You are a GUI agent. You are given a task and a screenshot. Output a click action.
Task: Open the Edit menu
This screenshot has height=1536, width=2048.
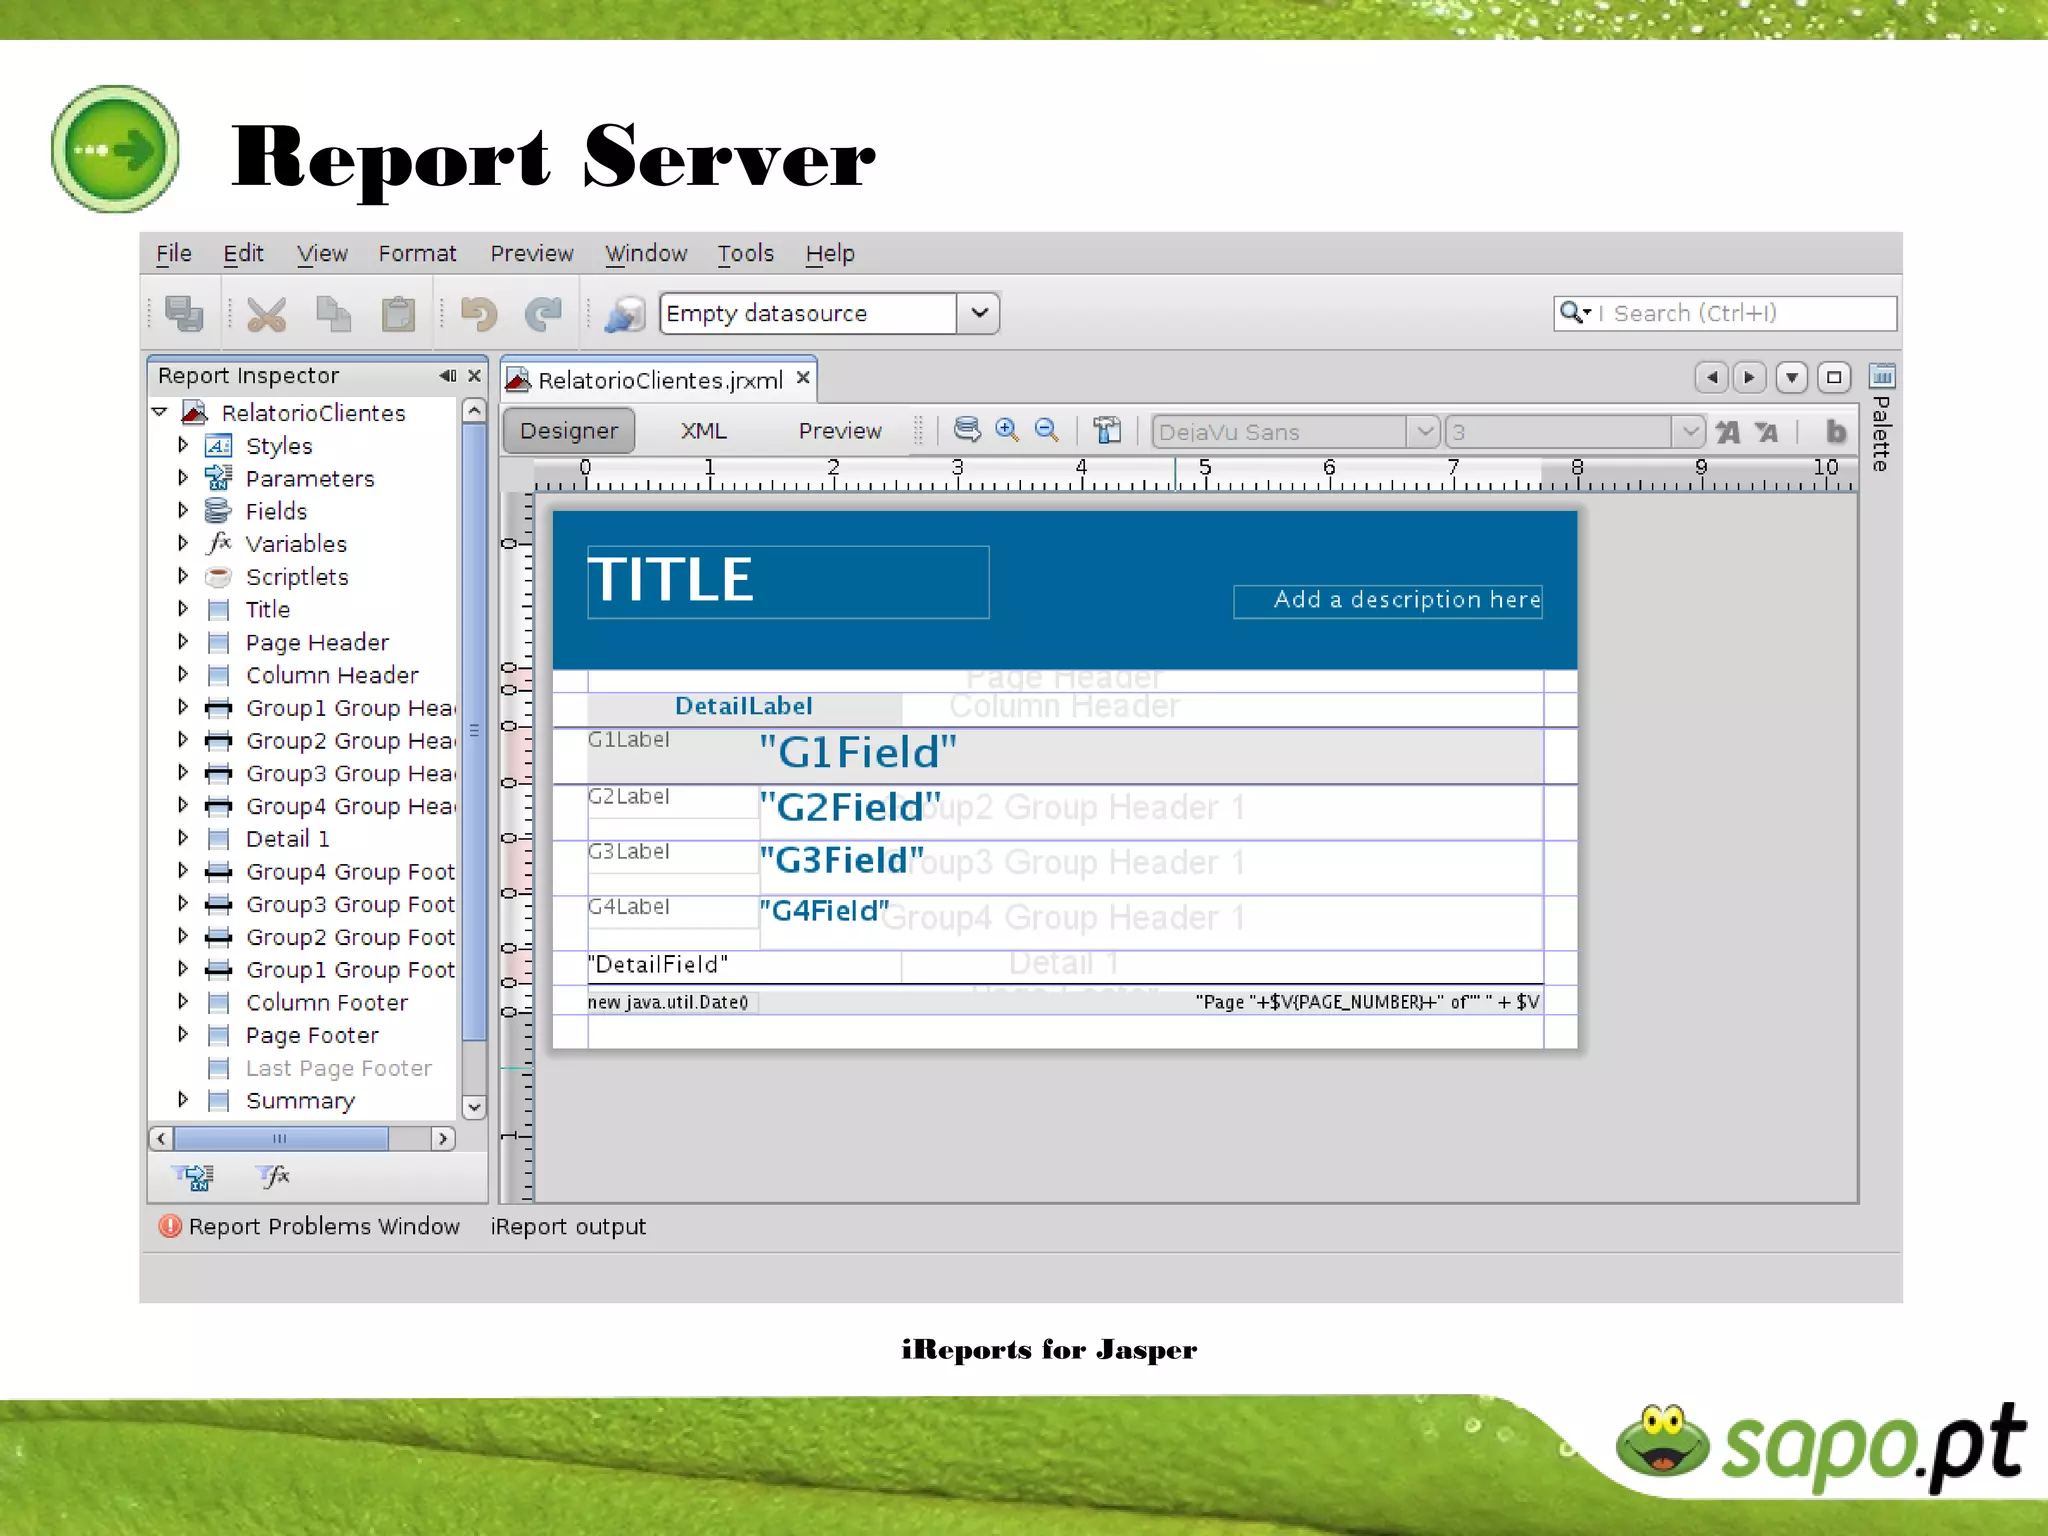(x=243, y=253)
